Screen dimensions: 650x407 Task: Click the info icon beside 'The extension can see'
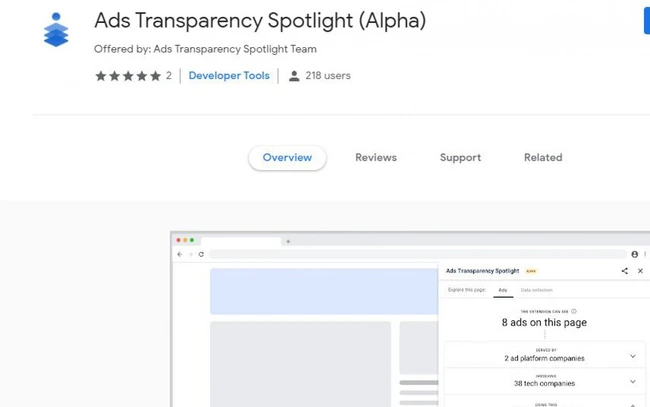[574, 311]
